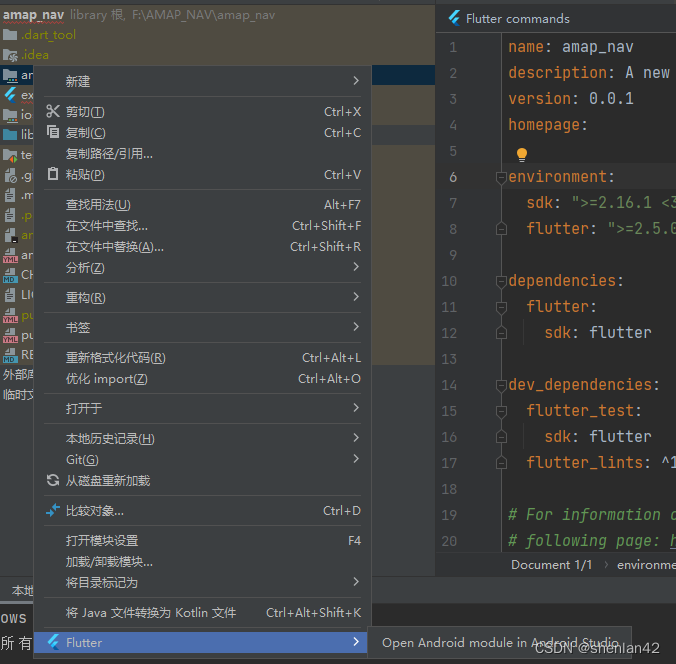Open the 新建 submenu
The width and height of the screenshot is (676, 664).
202,81
